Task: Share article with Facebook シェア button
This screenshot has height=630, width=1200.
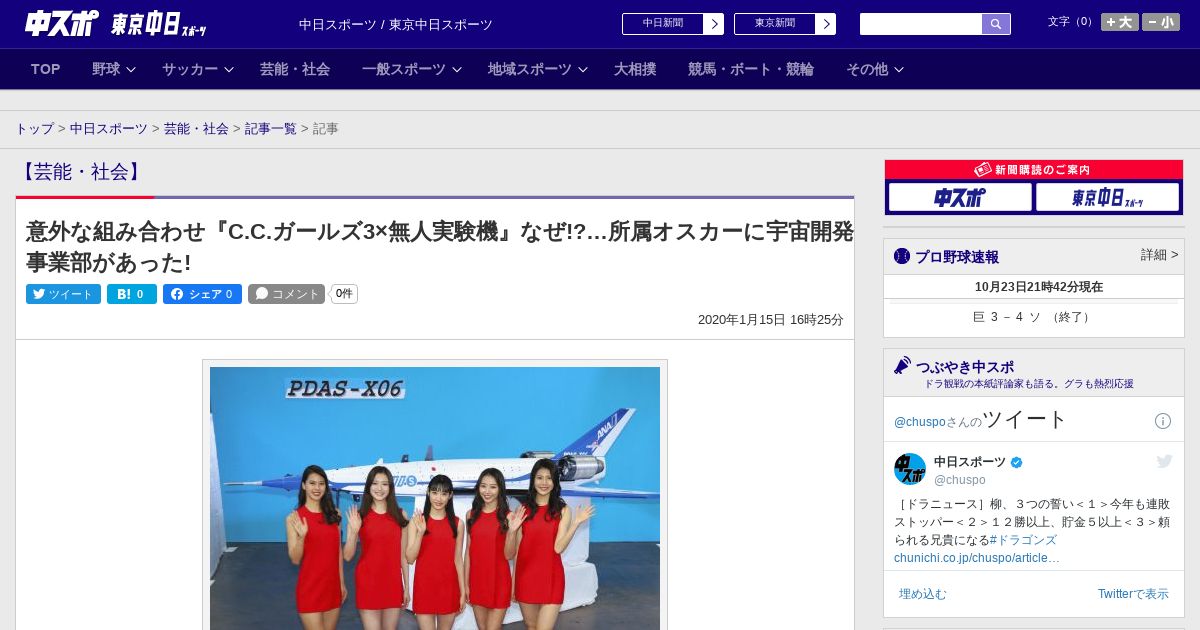Action: (202, 294)
